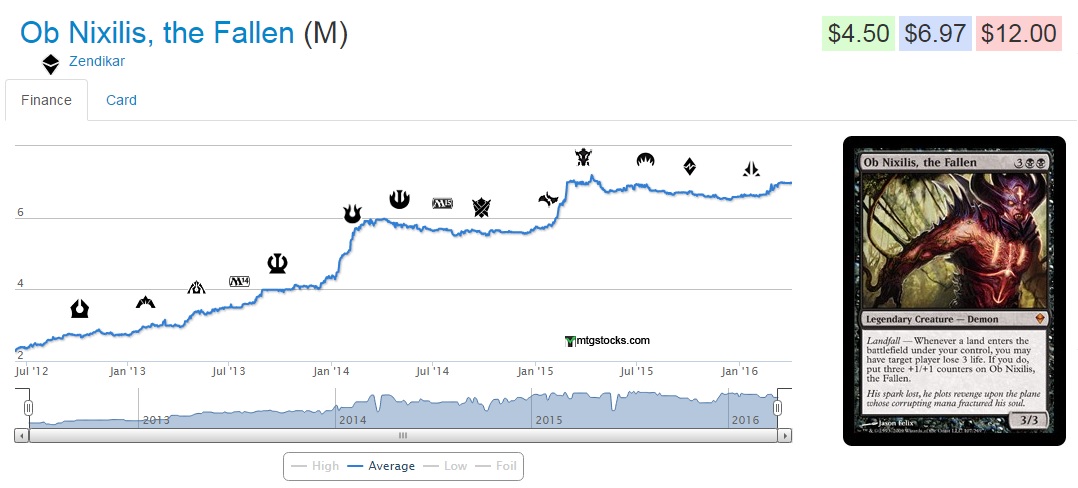Click the Ob Nixilis card image
This screenshot has height=488, width=1078.
coord(954,290)
